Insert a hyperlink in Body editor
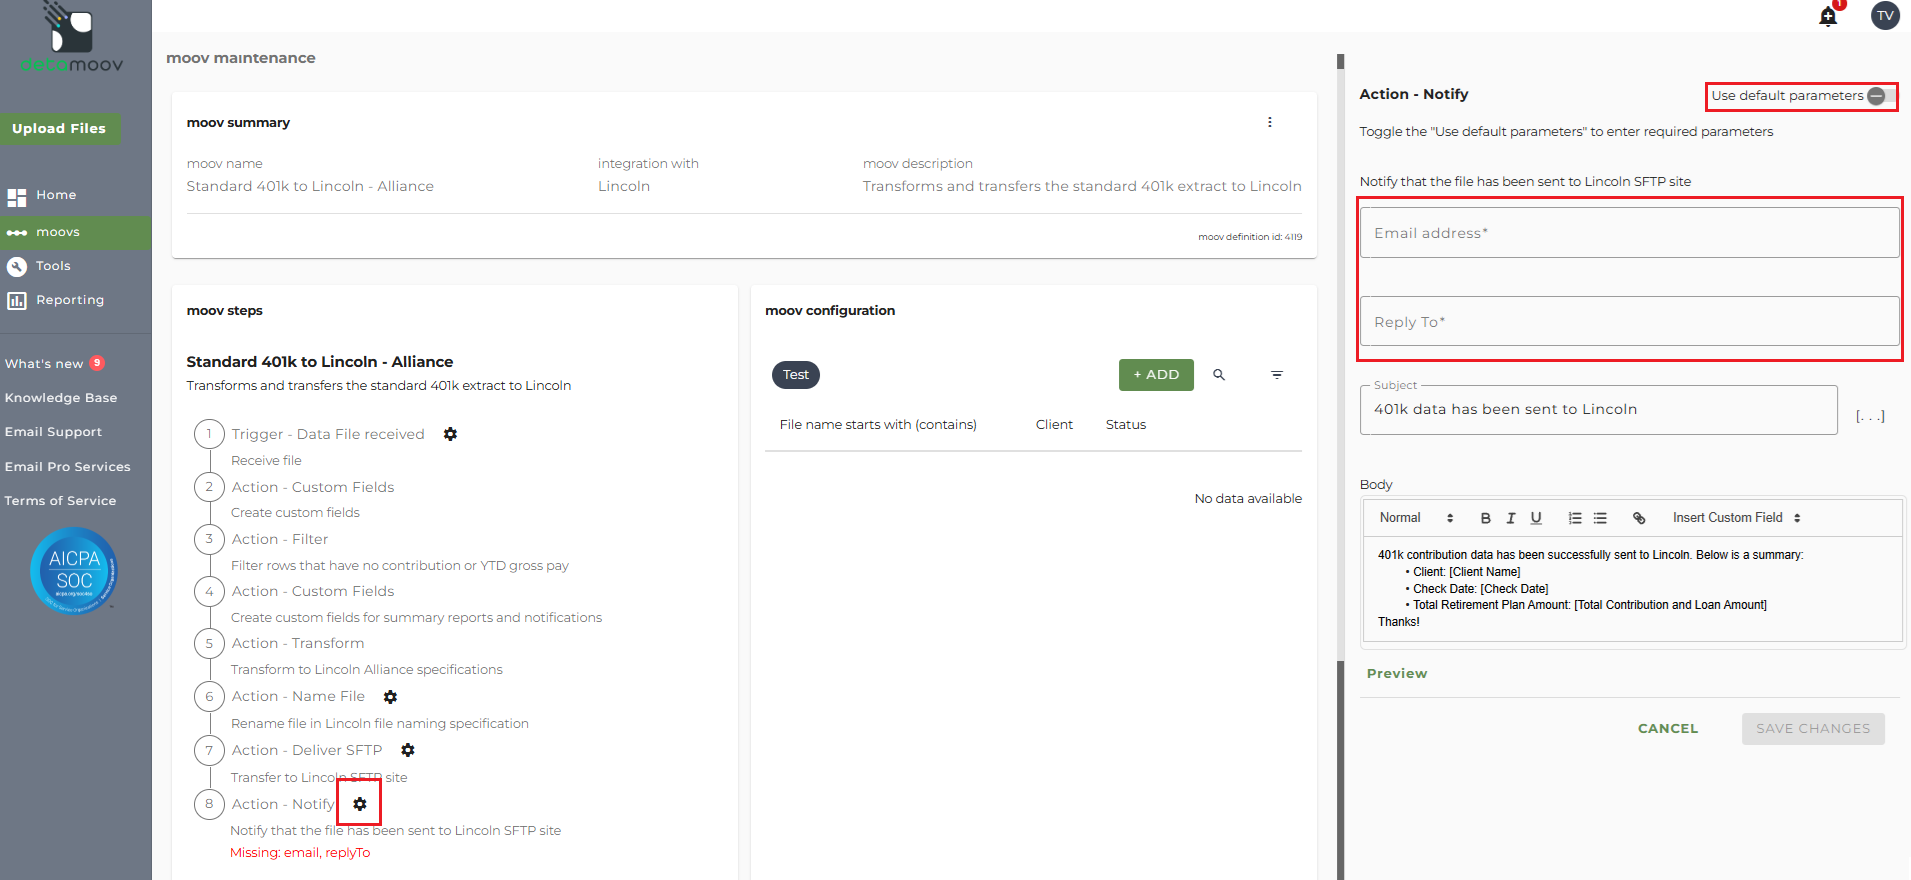This screenshot has width=1911, height=880. click(1639, 518)
